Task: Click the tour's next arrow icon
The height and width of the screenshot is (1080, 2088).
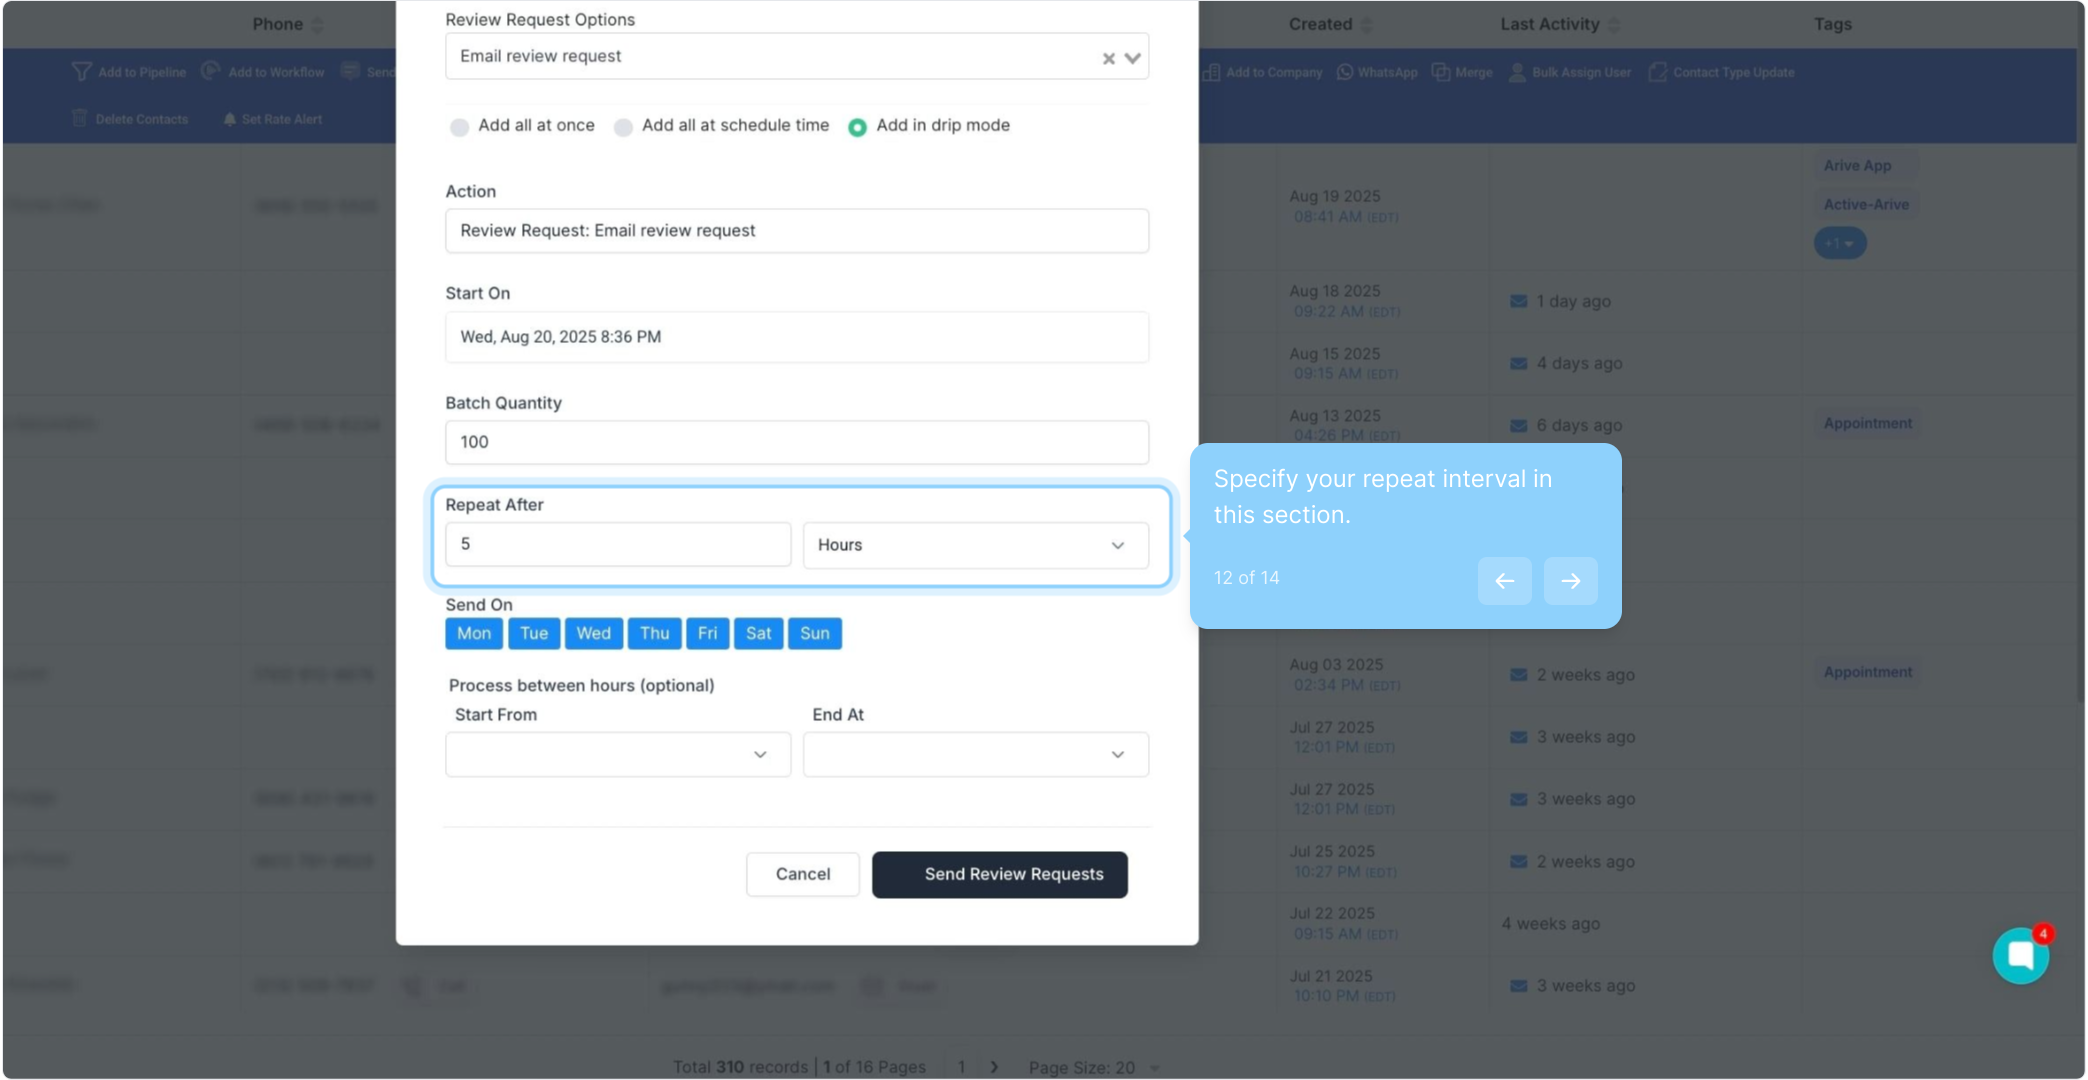Action: (1570, 581)
